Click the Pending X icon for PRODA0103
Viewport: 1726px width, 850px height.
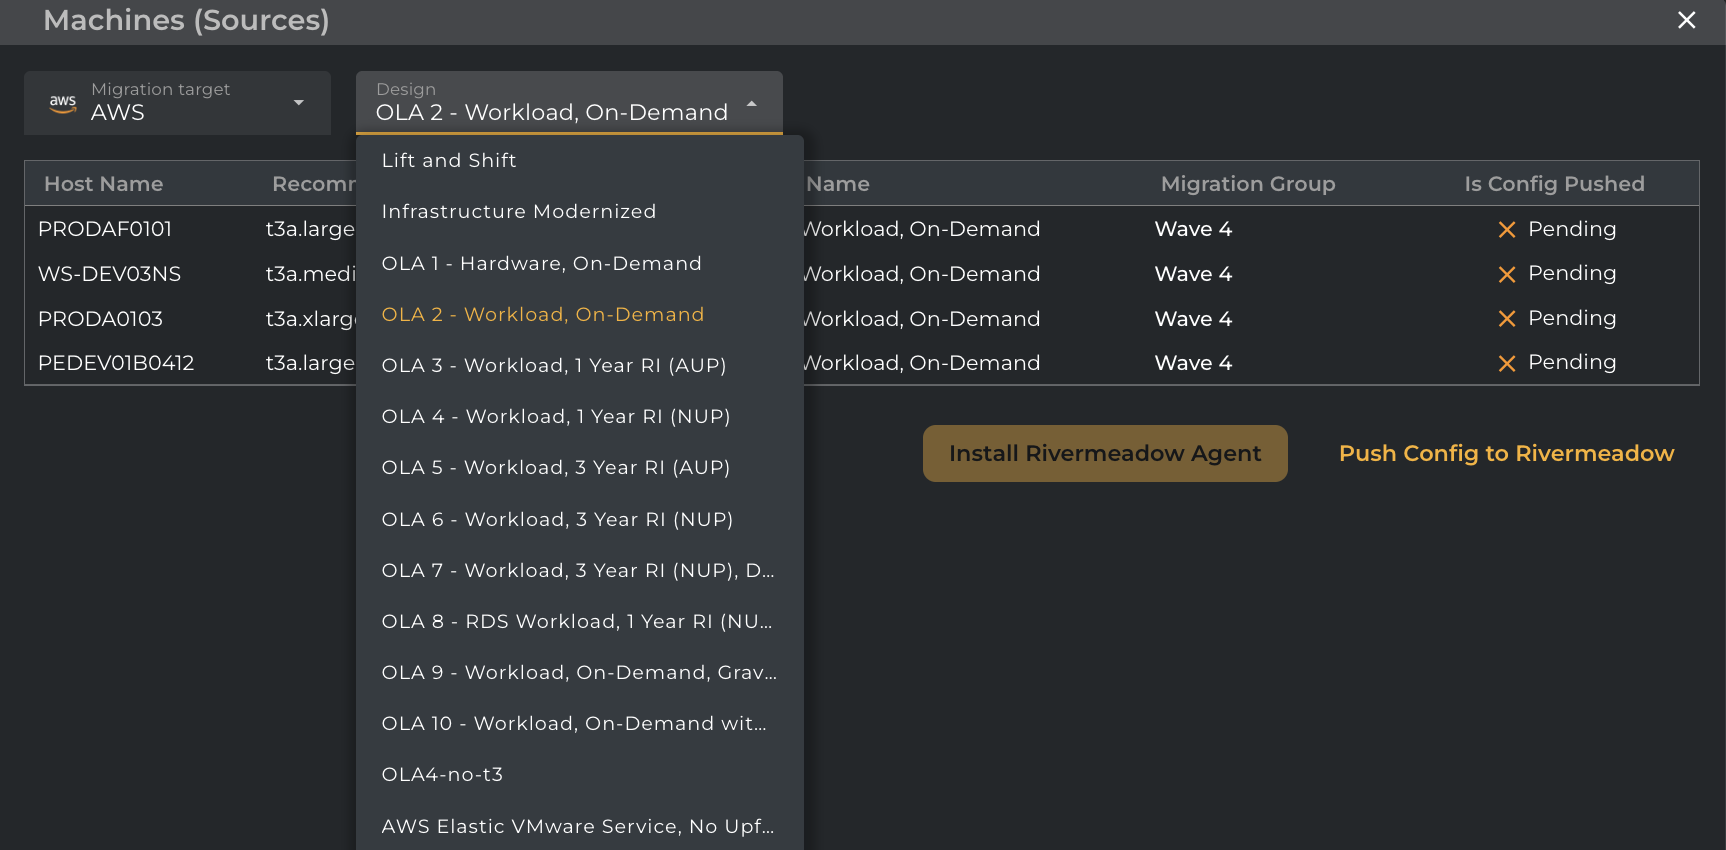coord(1507,319)
